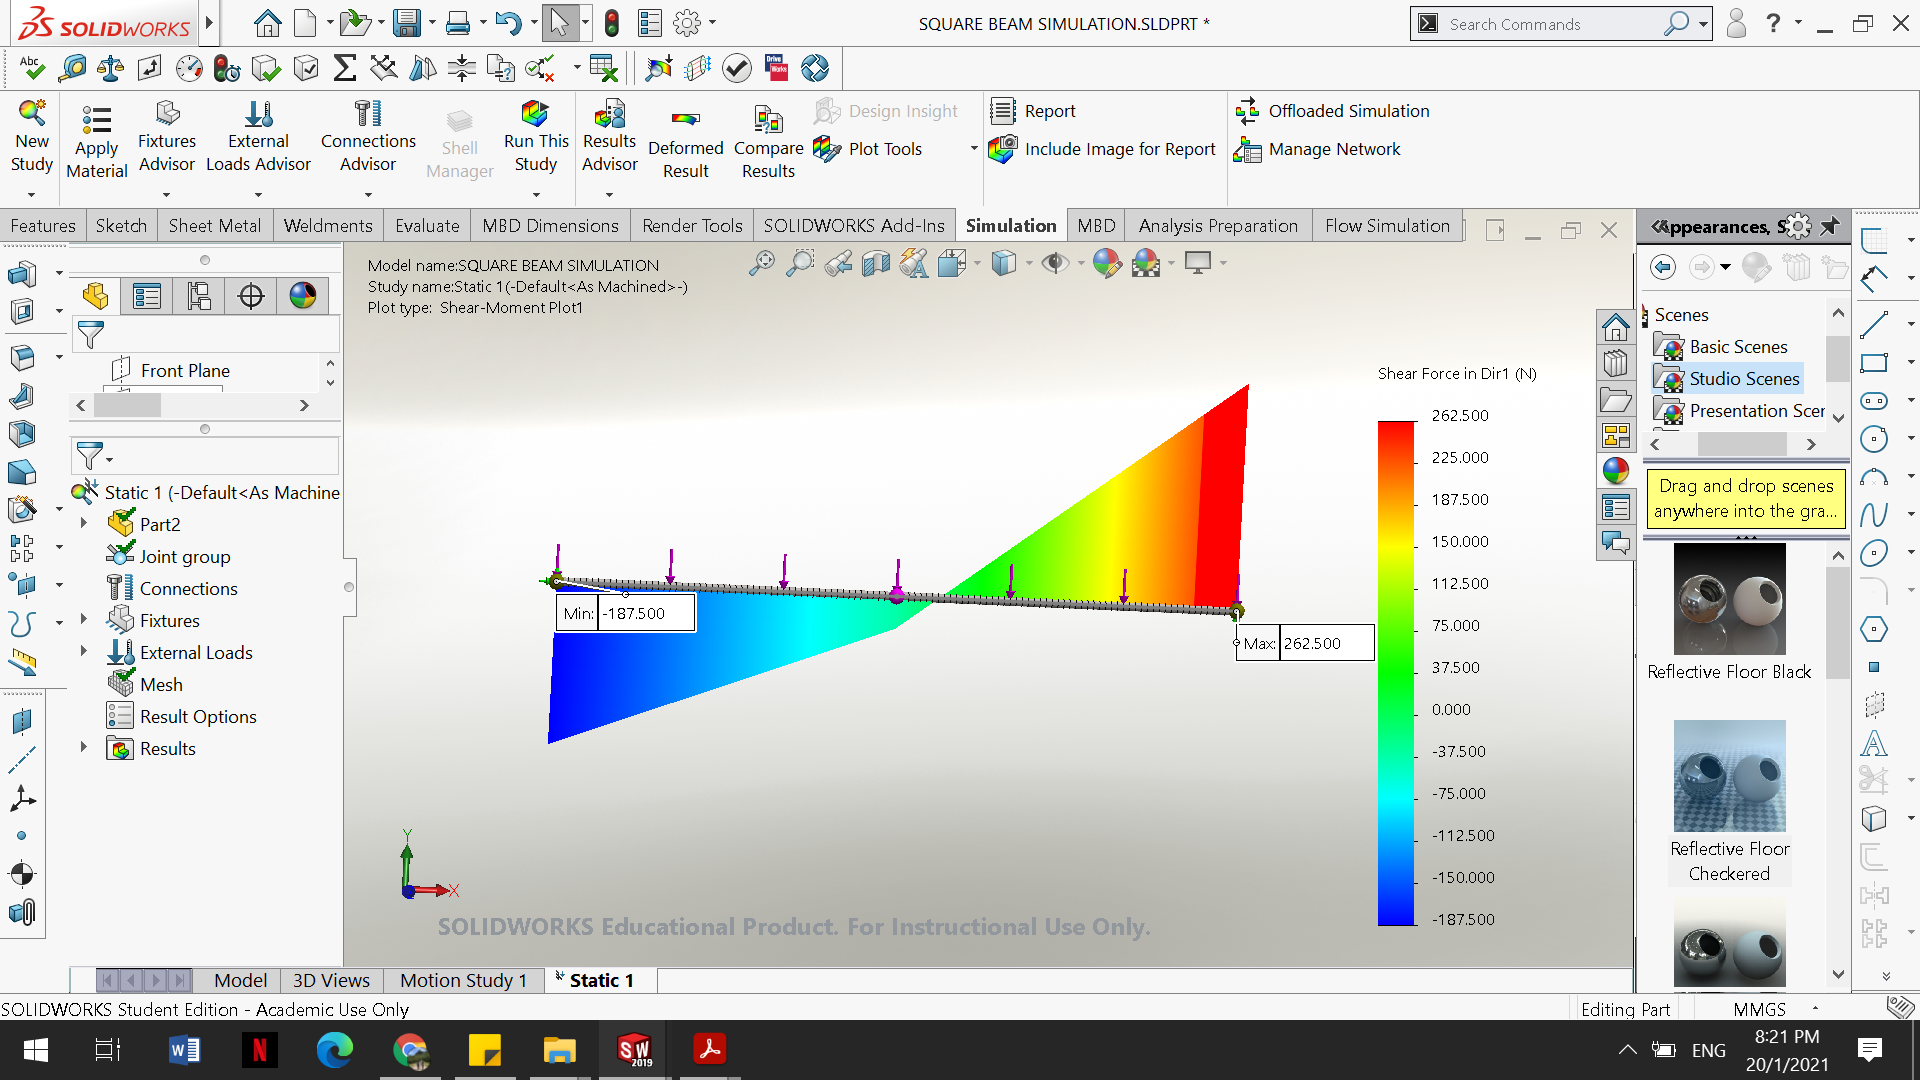
Task: Click the Manage Network button
Action: coord(1318,149)
